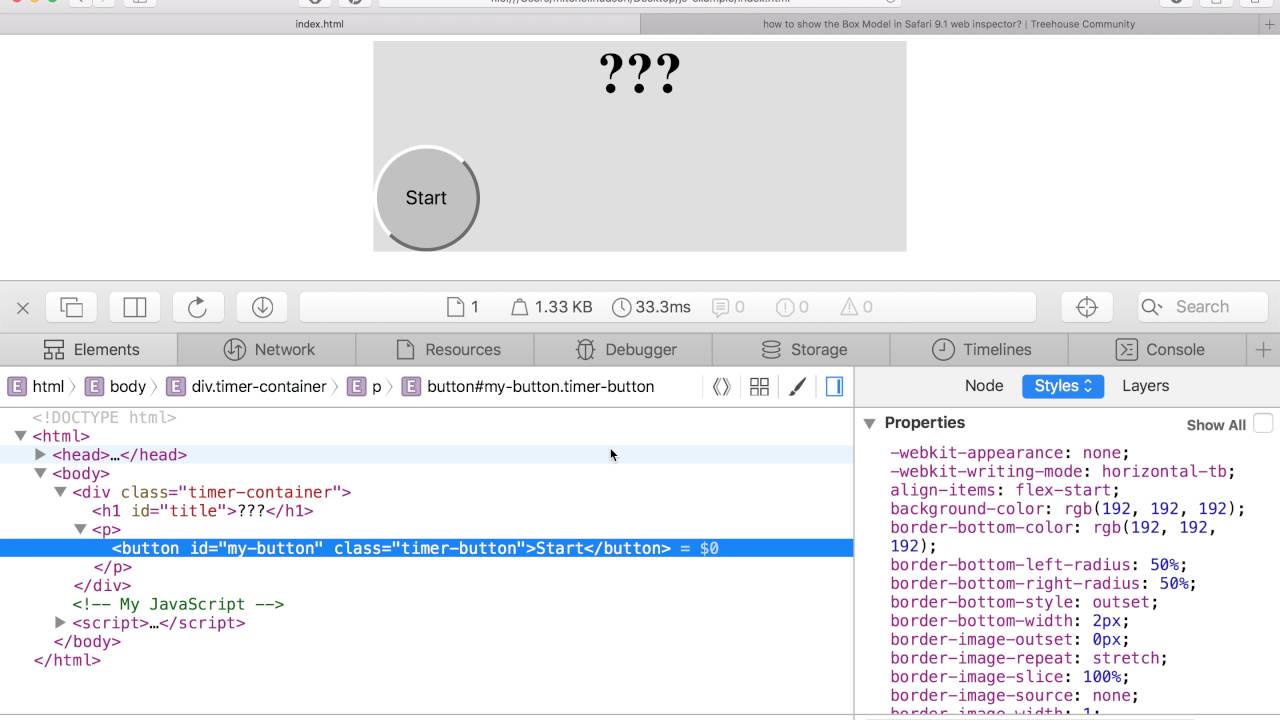Click -webkit-writing-mode: horizontal-tb property
Viewport: 1280px width, 720px height.
[1063, 471]
